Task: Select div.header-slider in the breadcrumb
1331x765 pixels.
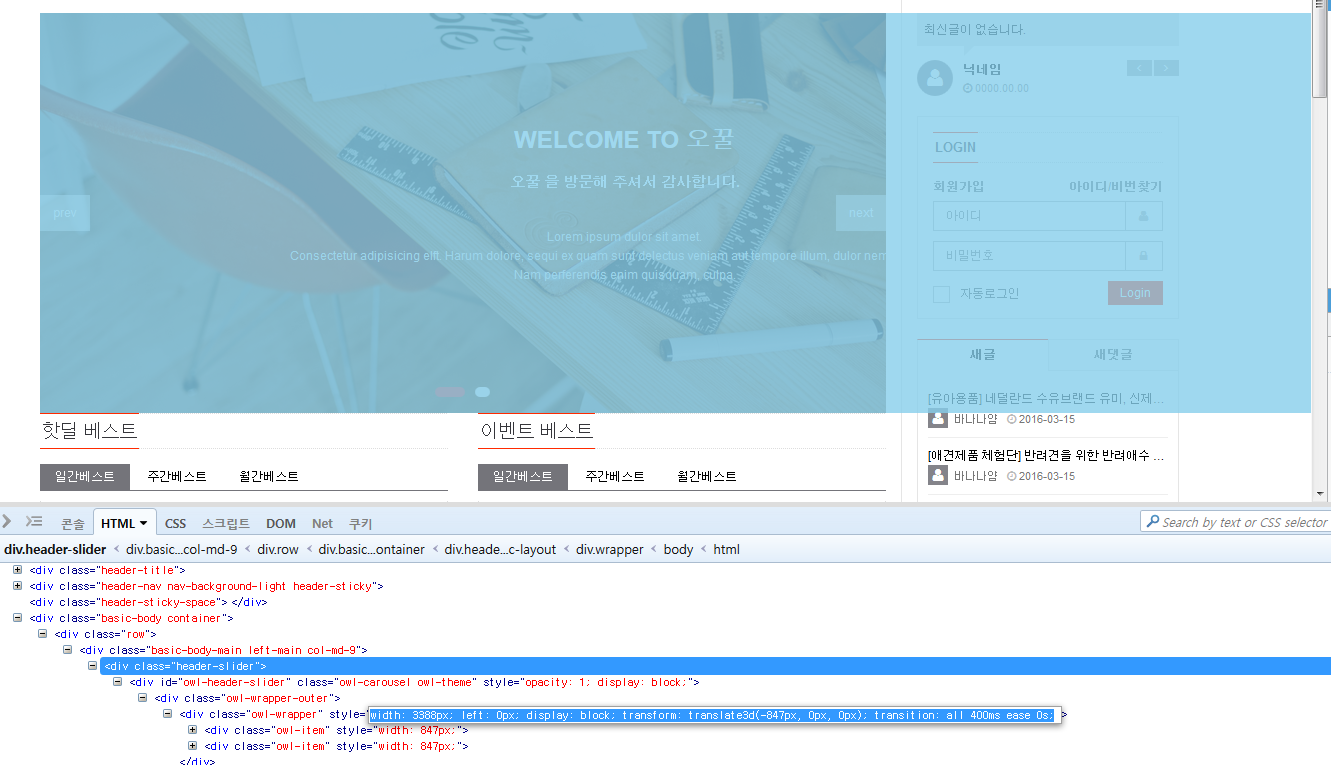Action: (x=55, y=549)
